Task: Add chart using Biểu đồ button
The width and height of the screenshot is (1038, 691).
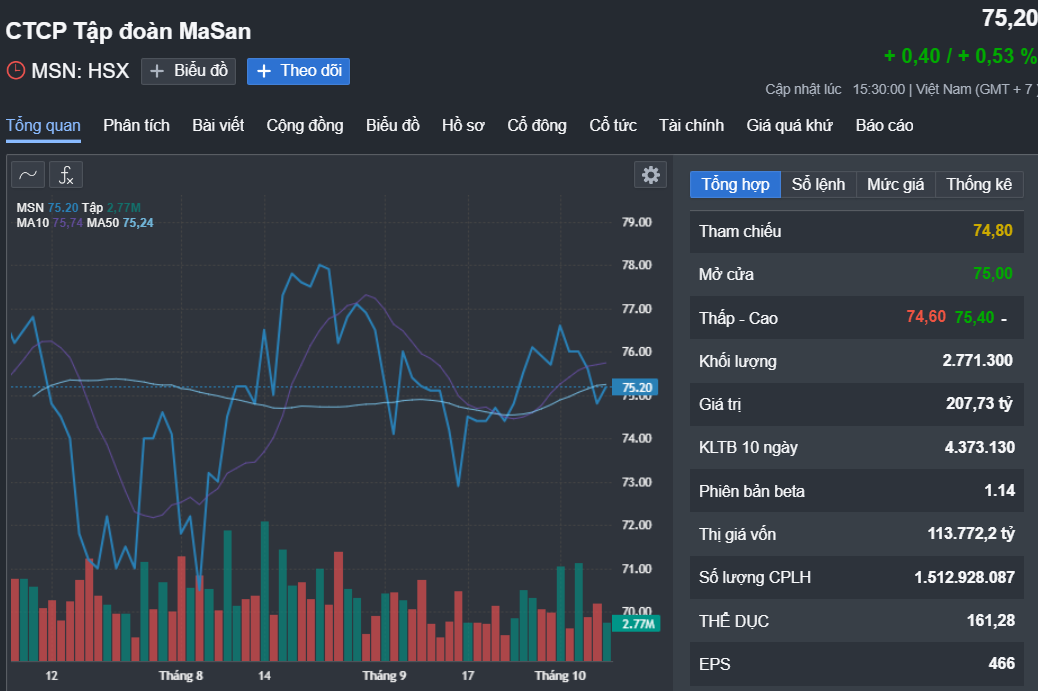Action: pyautogui.click(x=188, y=71)
